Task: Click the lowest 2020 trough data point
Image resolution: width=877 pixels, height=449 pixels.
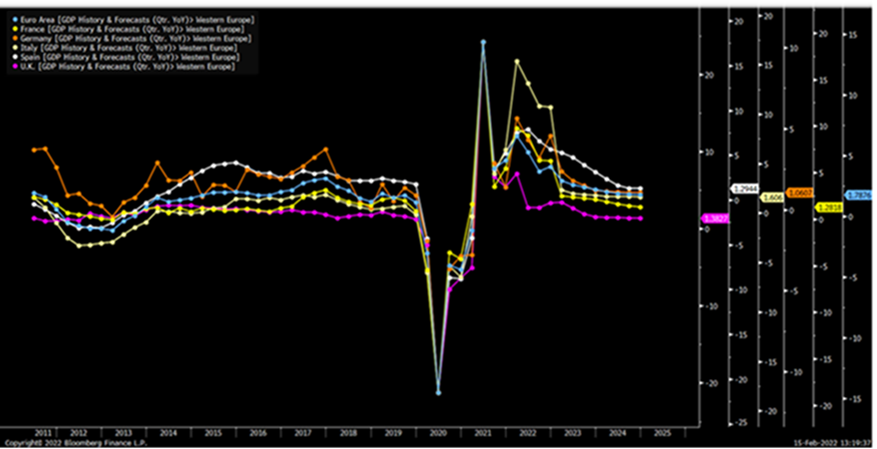Action: [x=438, y=393]
